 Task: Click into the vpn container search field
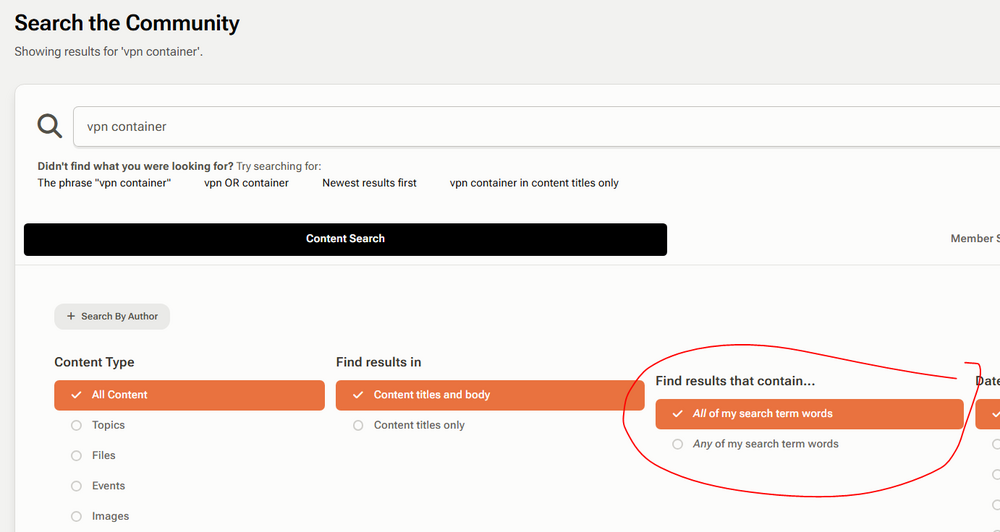point(536,126)
